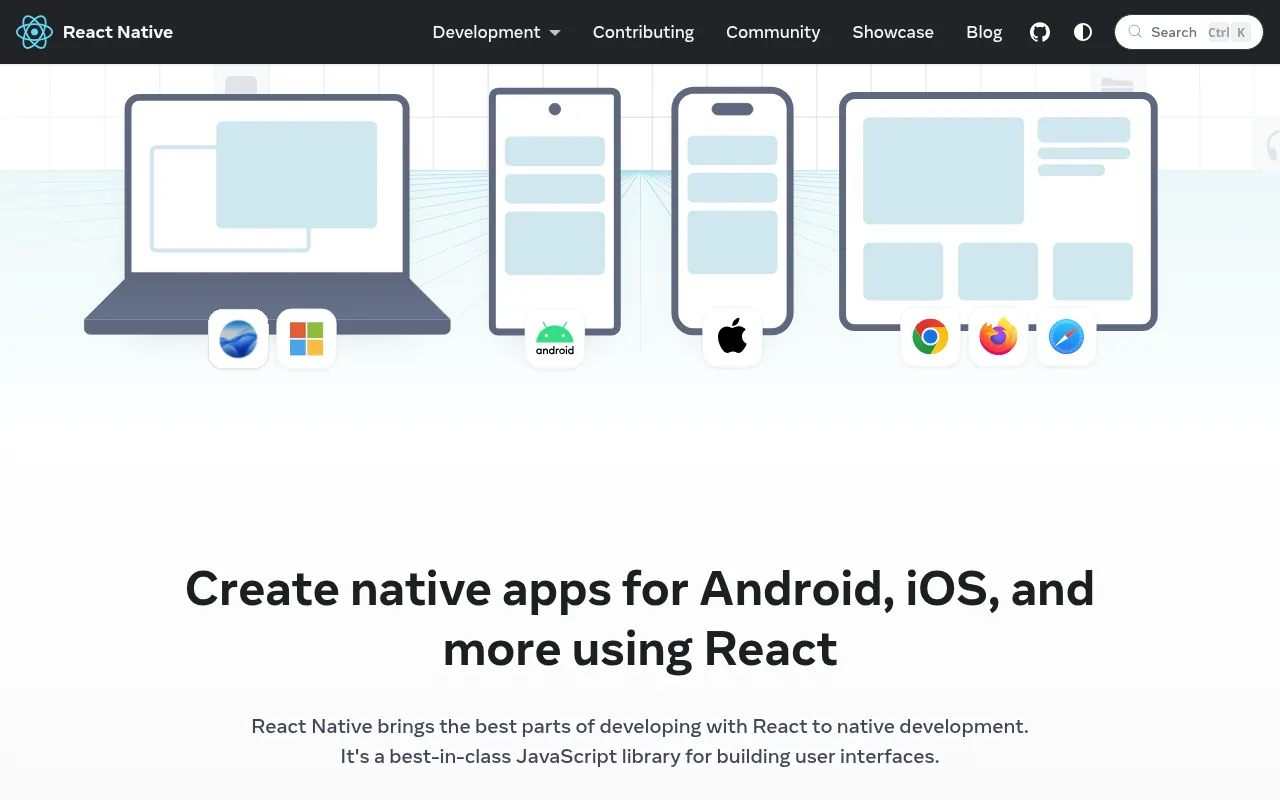Click the Firefox browser icon

tap(998, 337)
